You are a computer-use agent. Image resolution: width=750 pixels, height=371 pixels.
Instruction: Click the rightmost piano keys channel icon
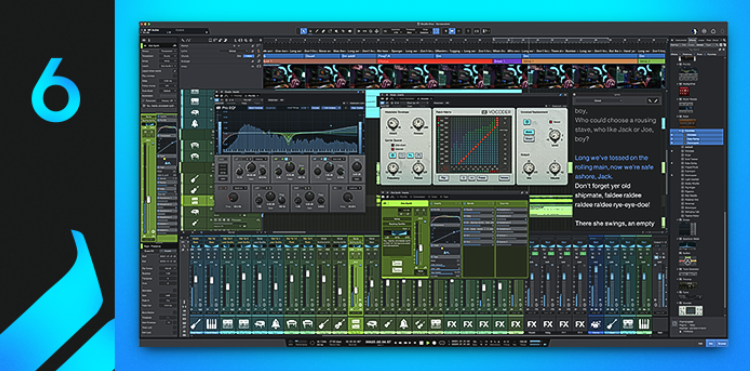(644, 324)
